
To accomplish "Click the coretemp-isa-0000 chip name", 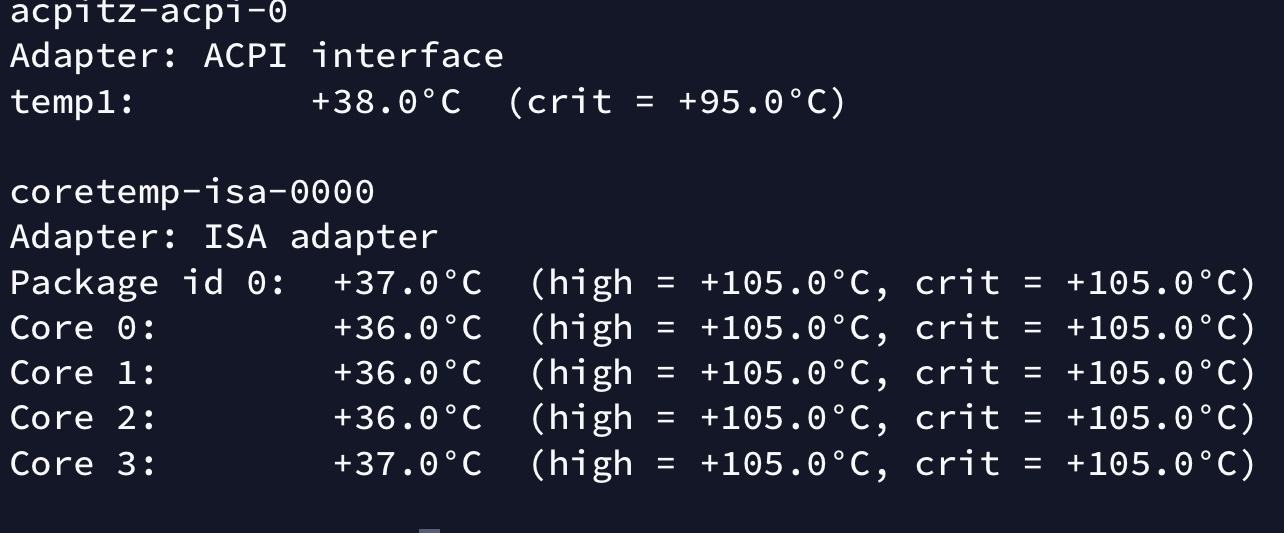I will [x=192, y=191].
